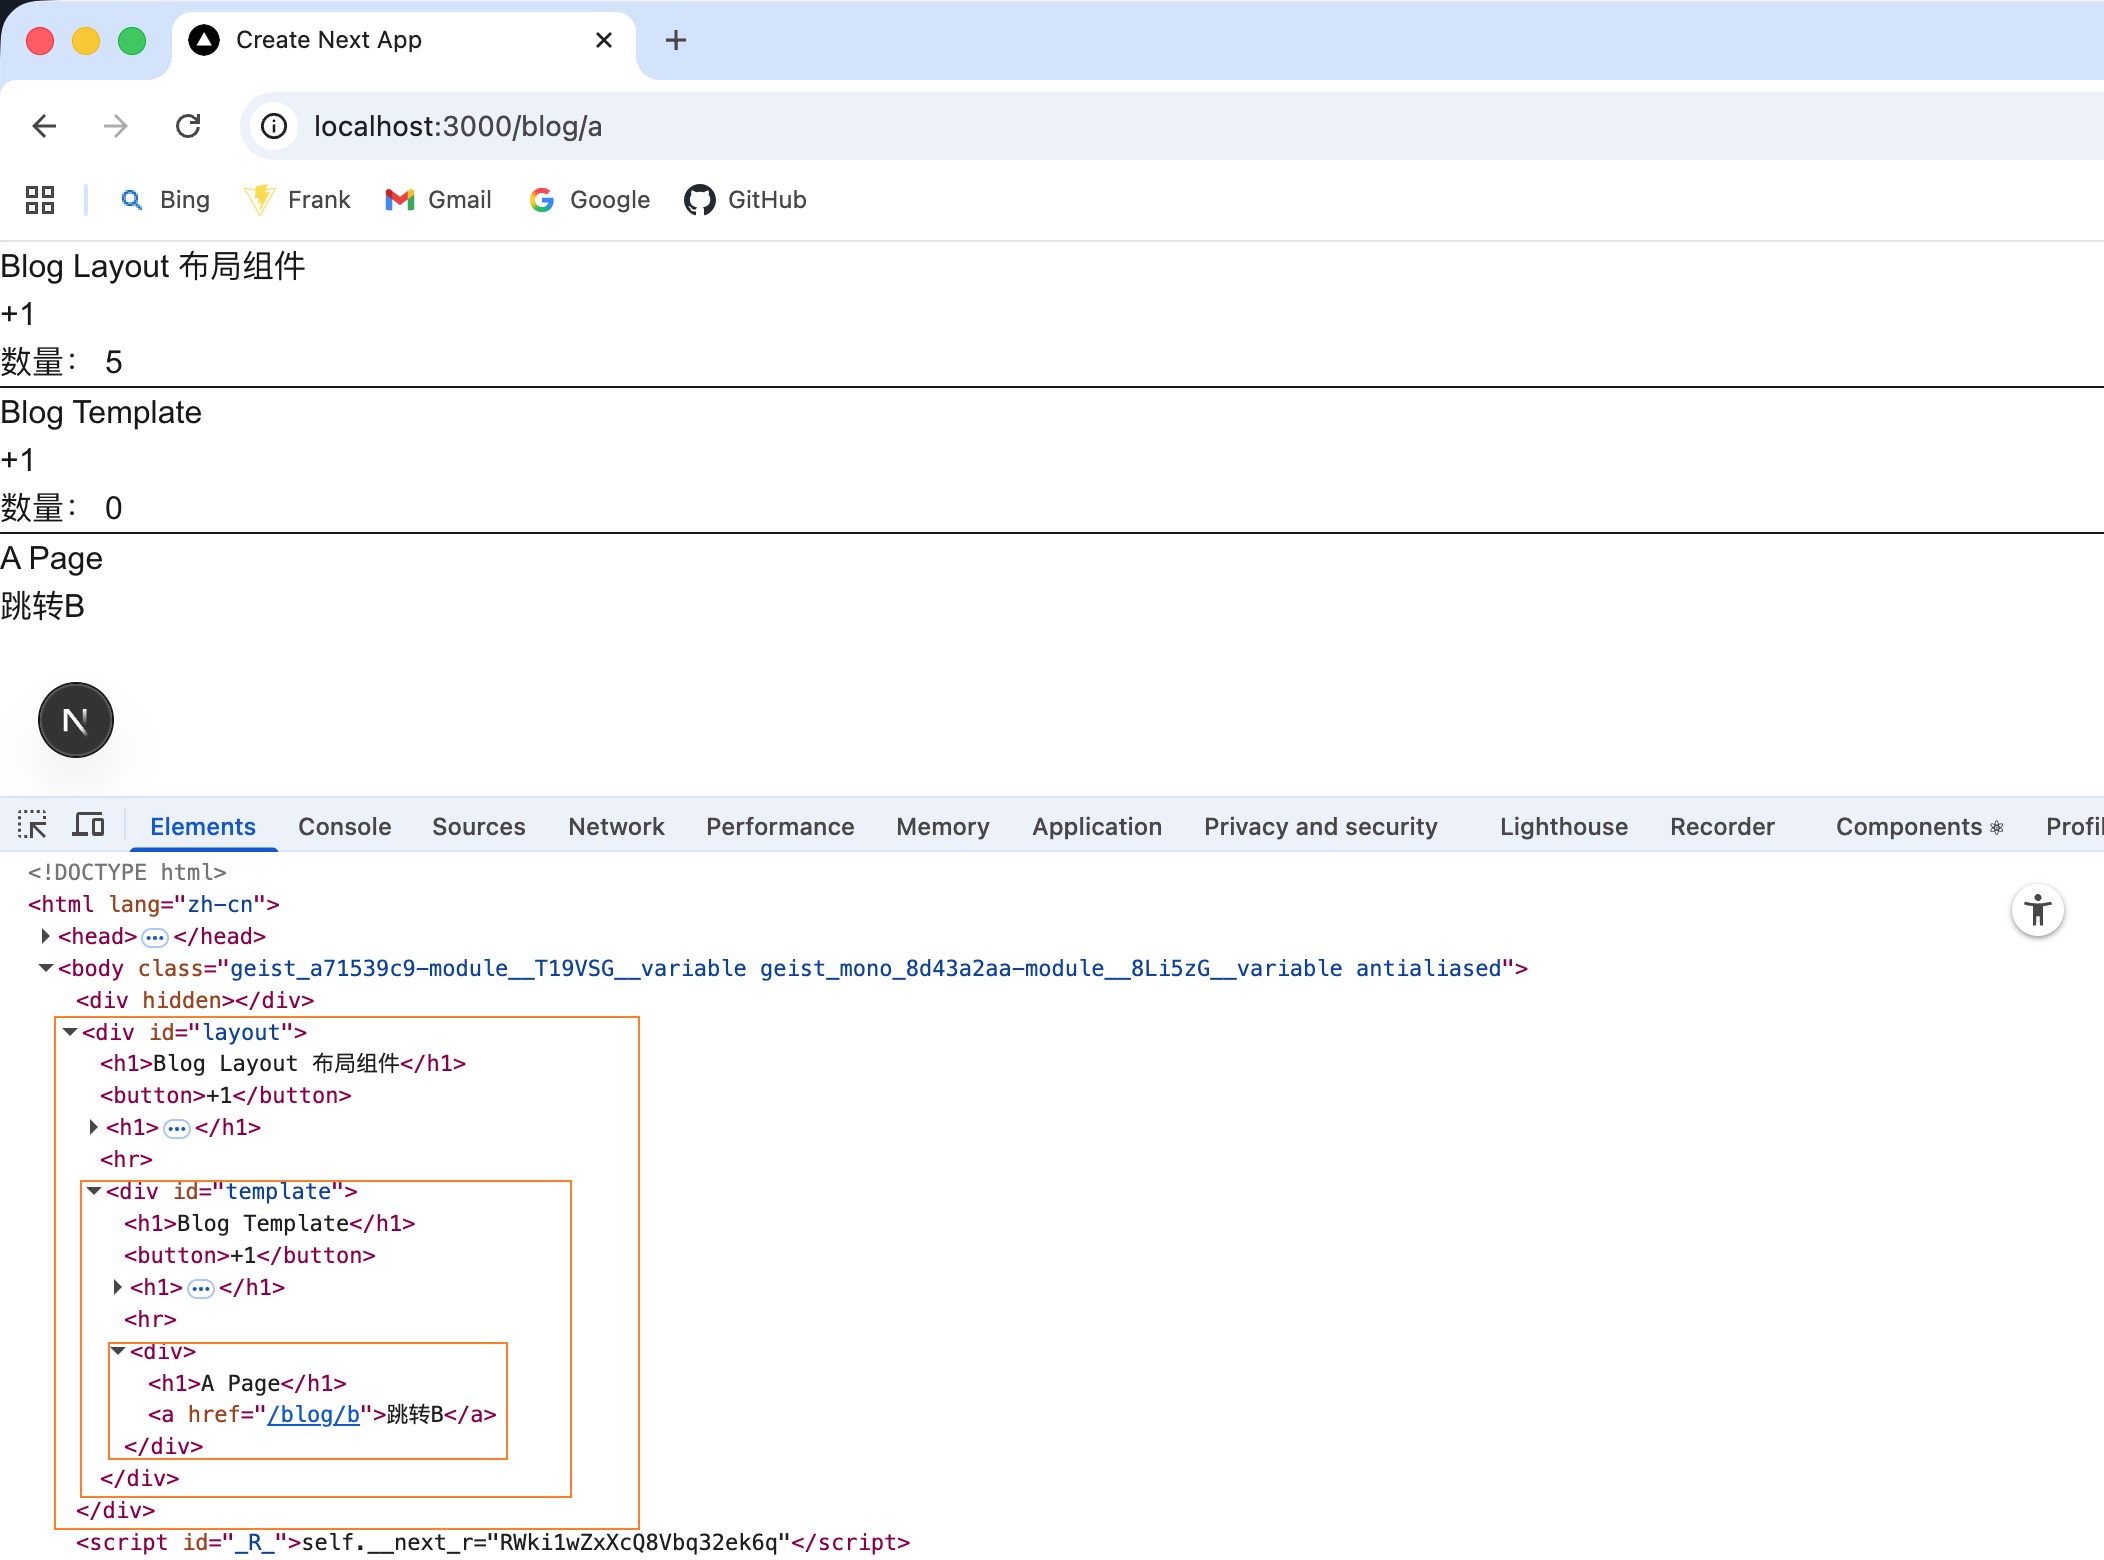The image size is (2104, 1560).
Task: Reload the page with refresh icon
Action: click(x=188, y=126)
